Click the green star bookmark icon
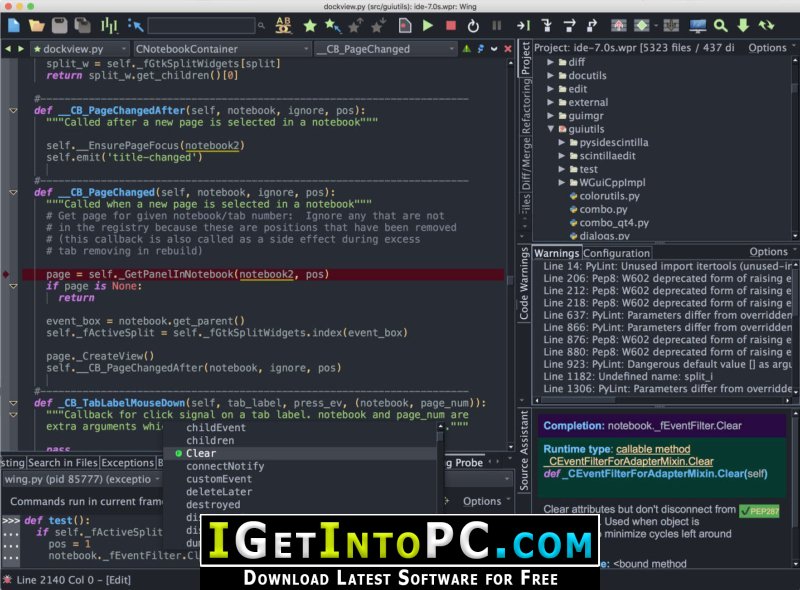800x590 pixels. (x=310, y=26)
